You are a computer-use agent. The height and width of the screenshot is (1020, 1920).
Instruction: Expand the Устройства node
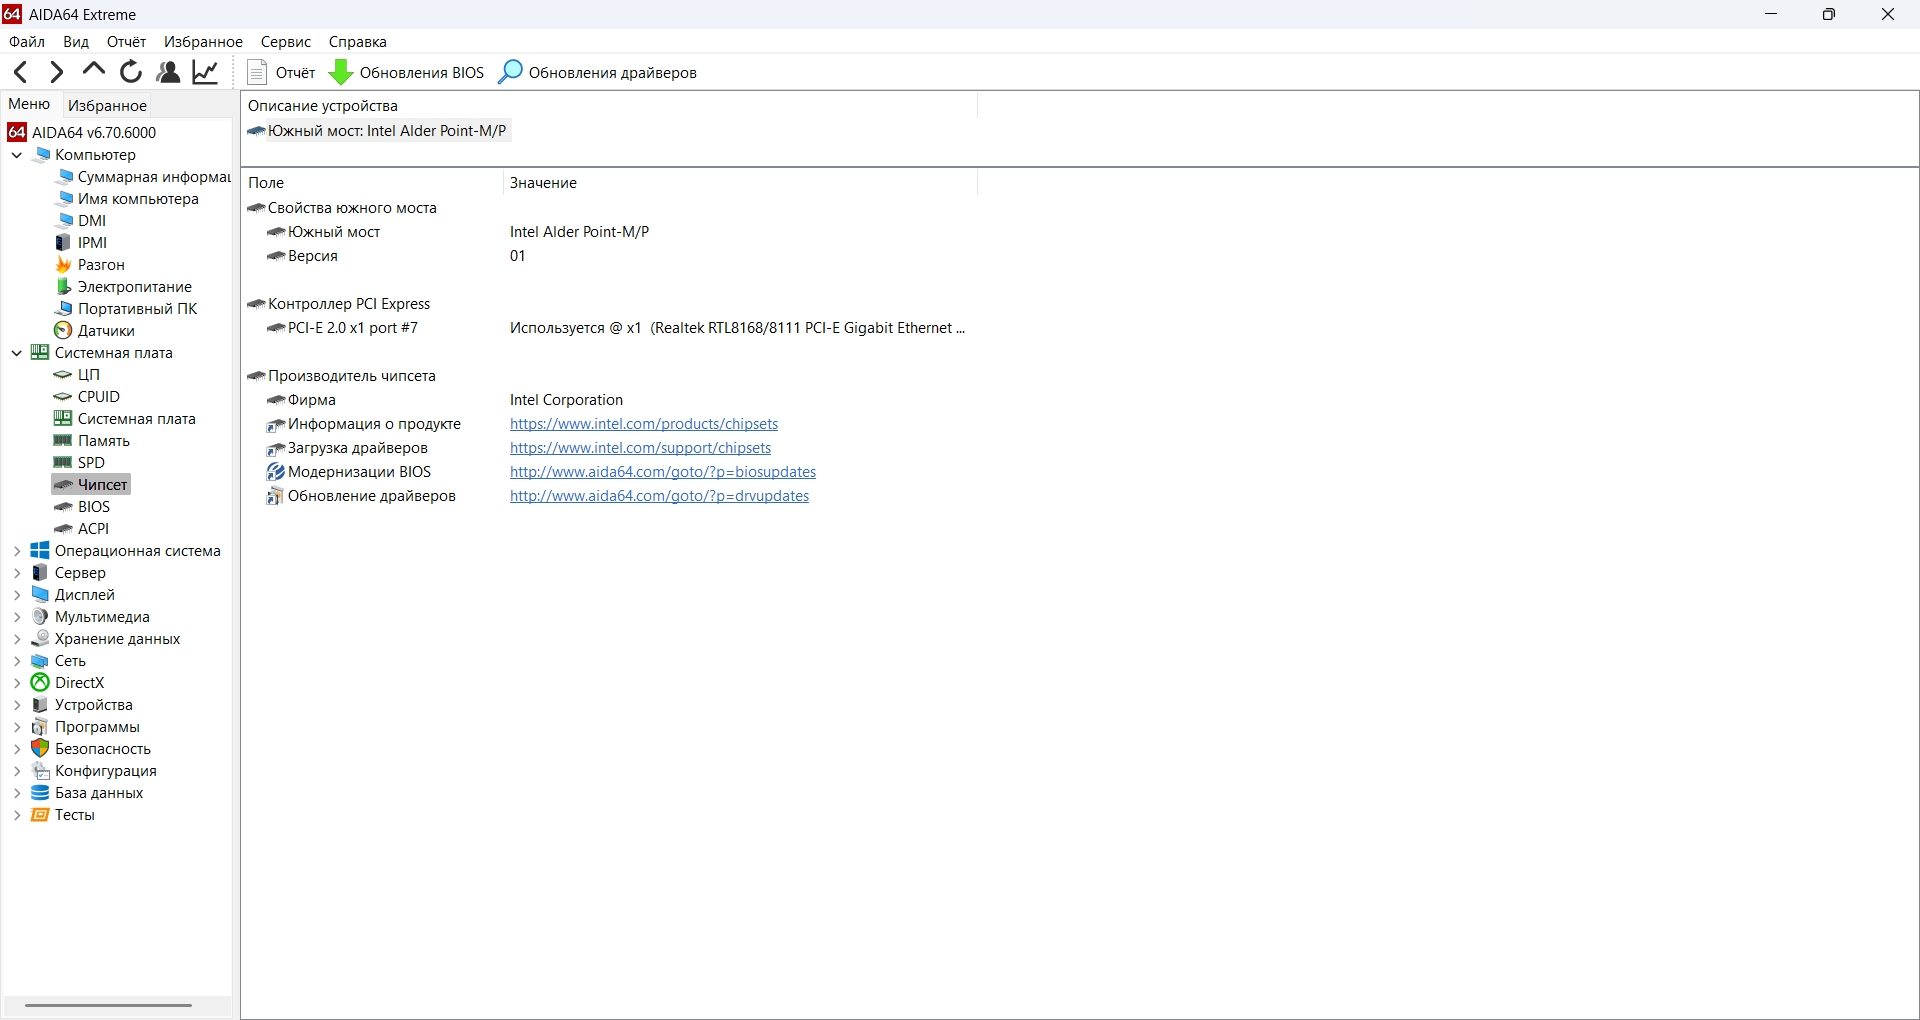[x=17, y=705]
